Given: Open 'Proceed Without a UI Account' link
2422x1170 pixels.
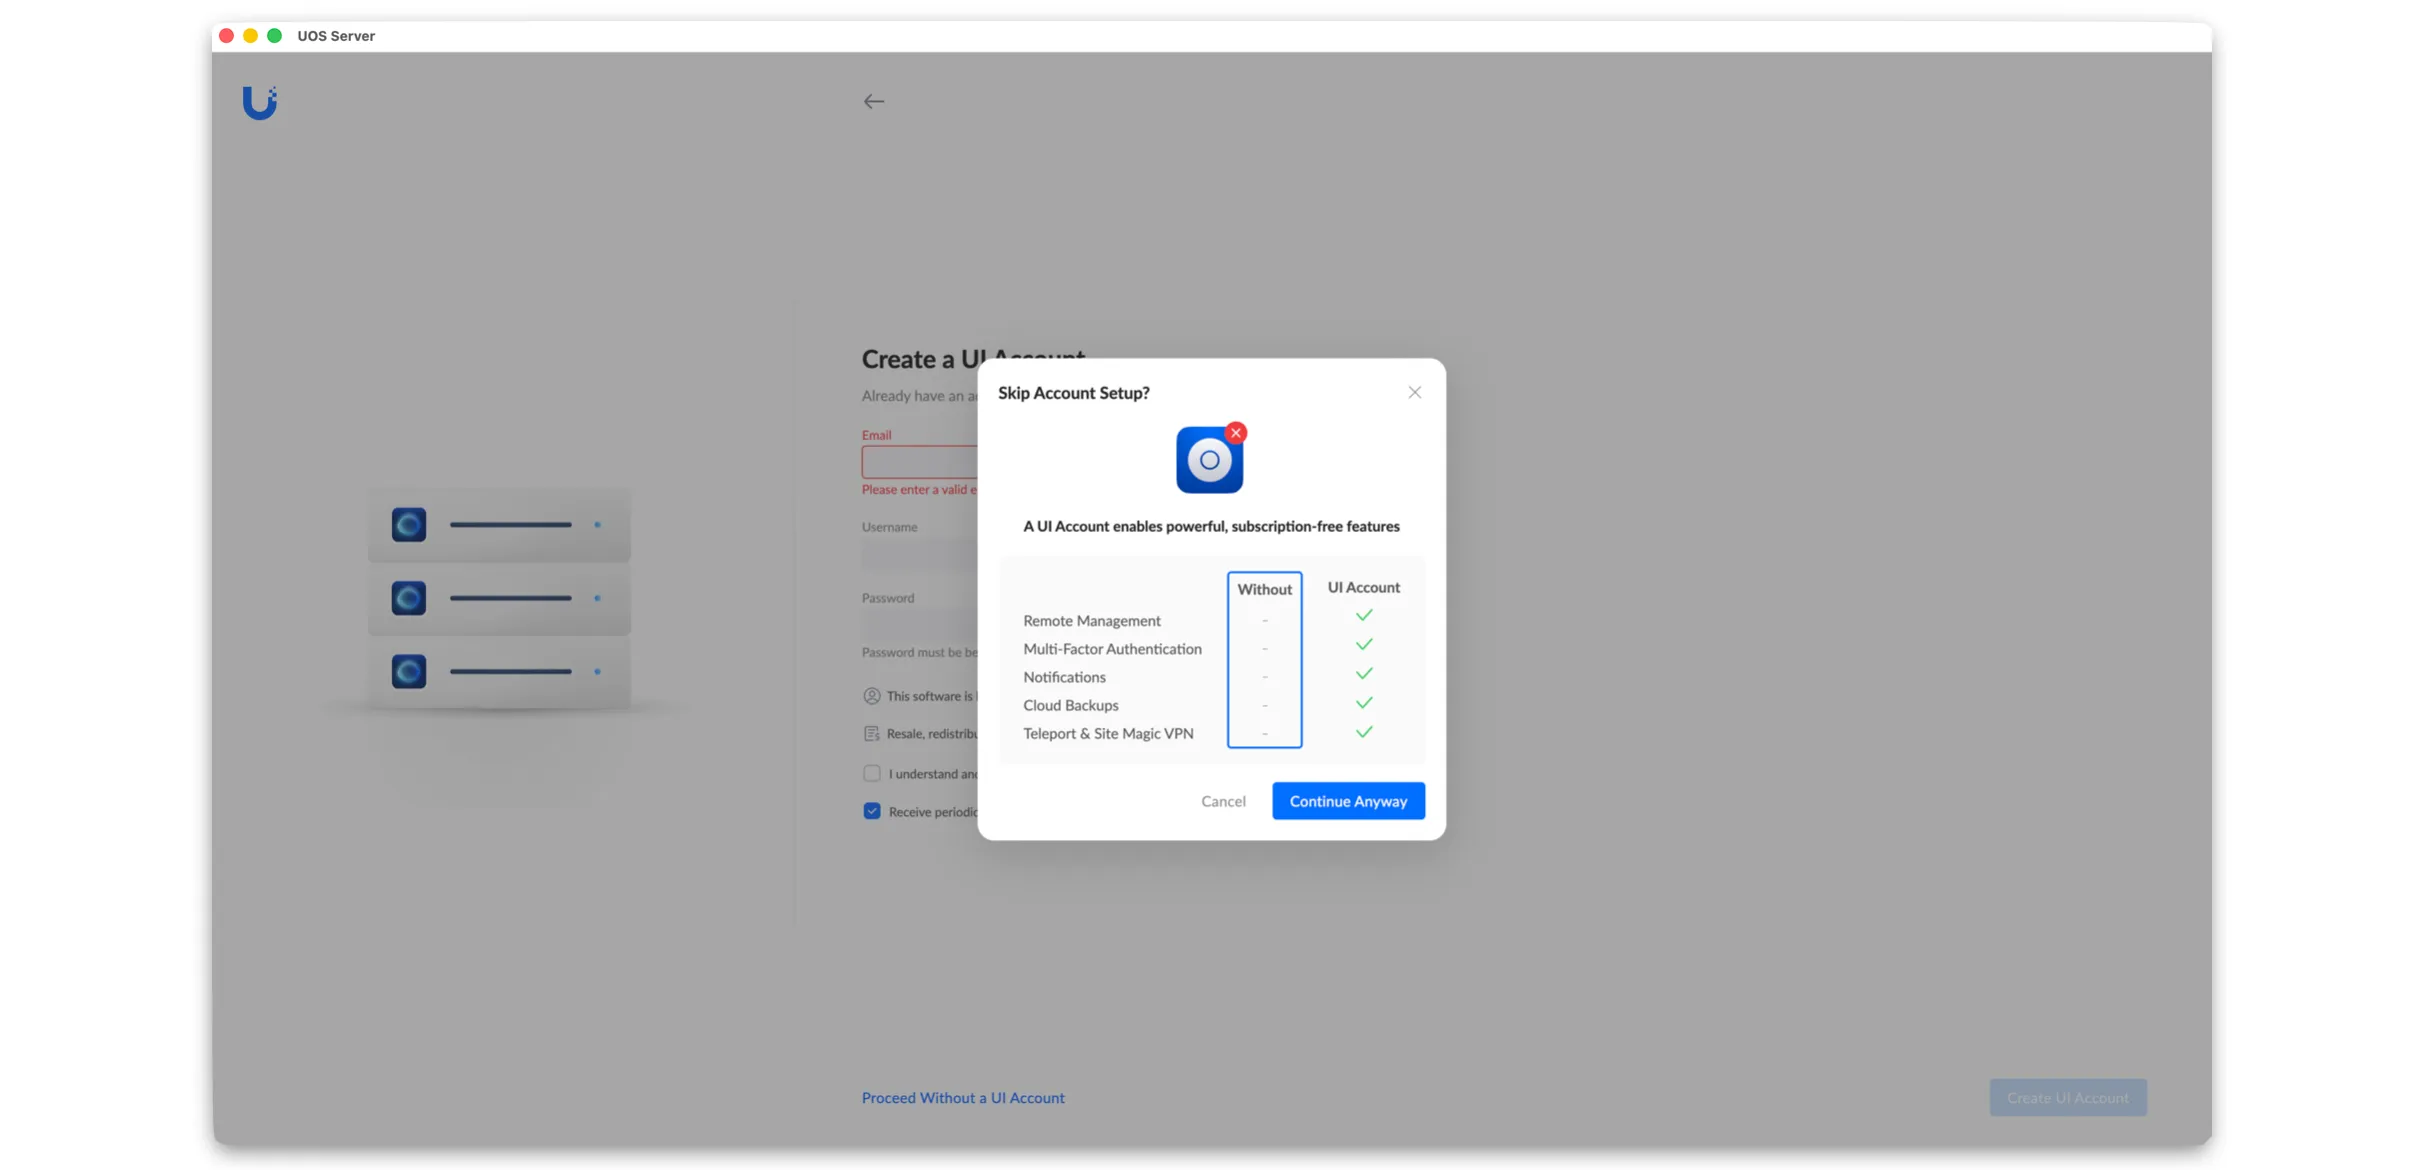Looking at the screenshot, I should coord(962,1097).
